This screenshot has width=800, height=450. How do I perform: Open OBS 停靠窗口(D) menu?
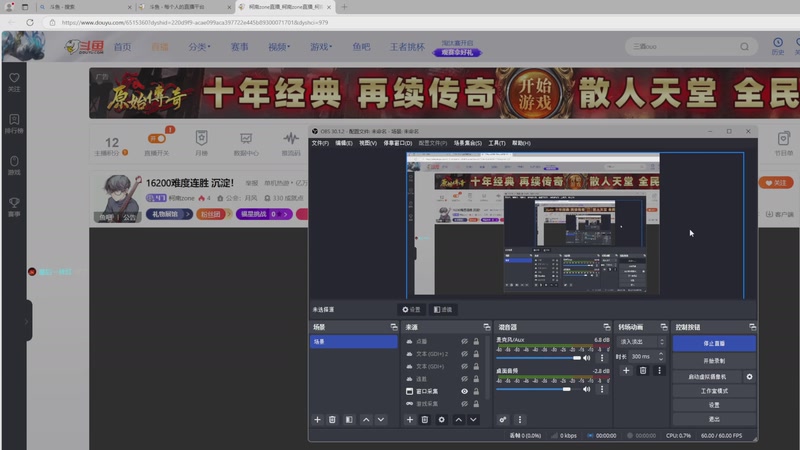pyautogui.click(x=397, y=143)
